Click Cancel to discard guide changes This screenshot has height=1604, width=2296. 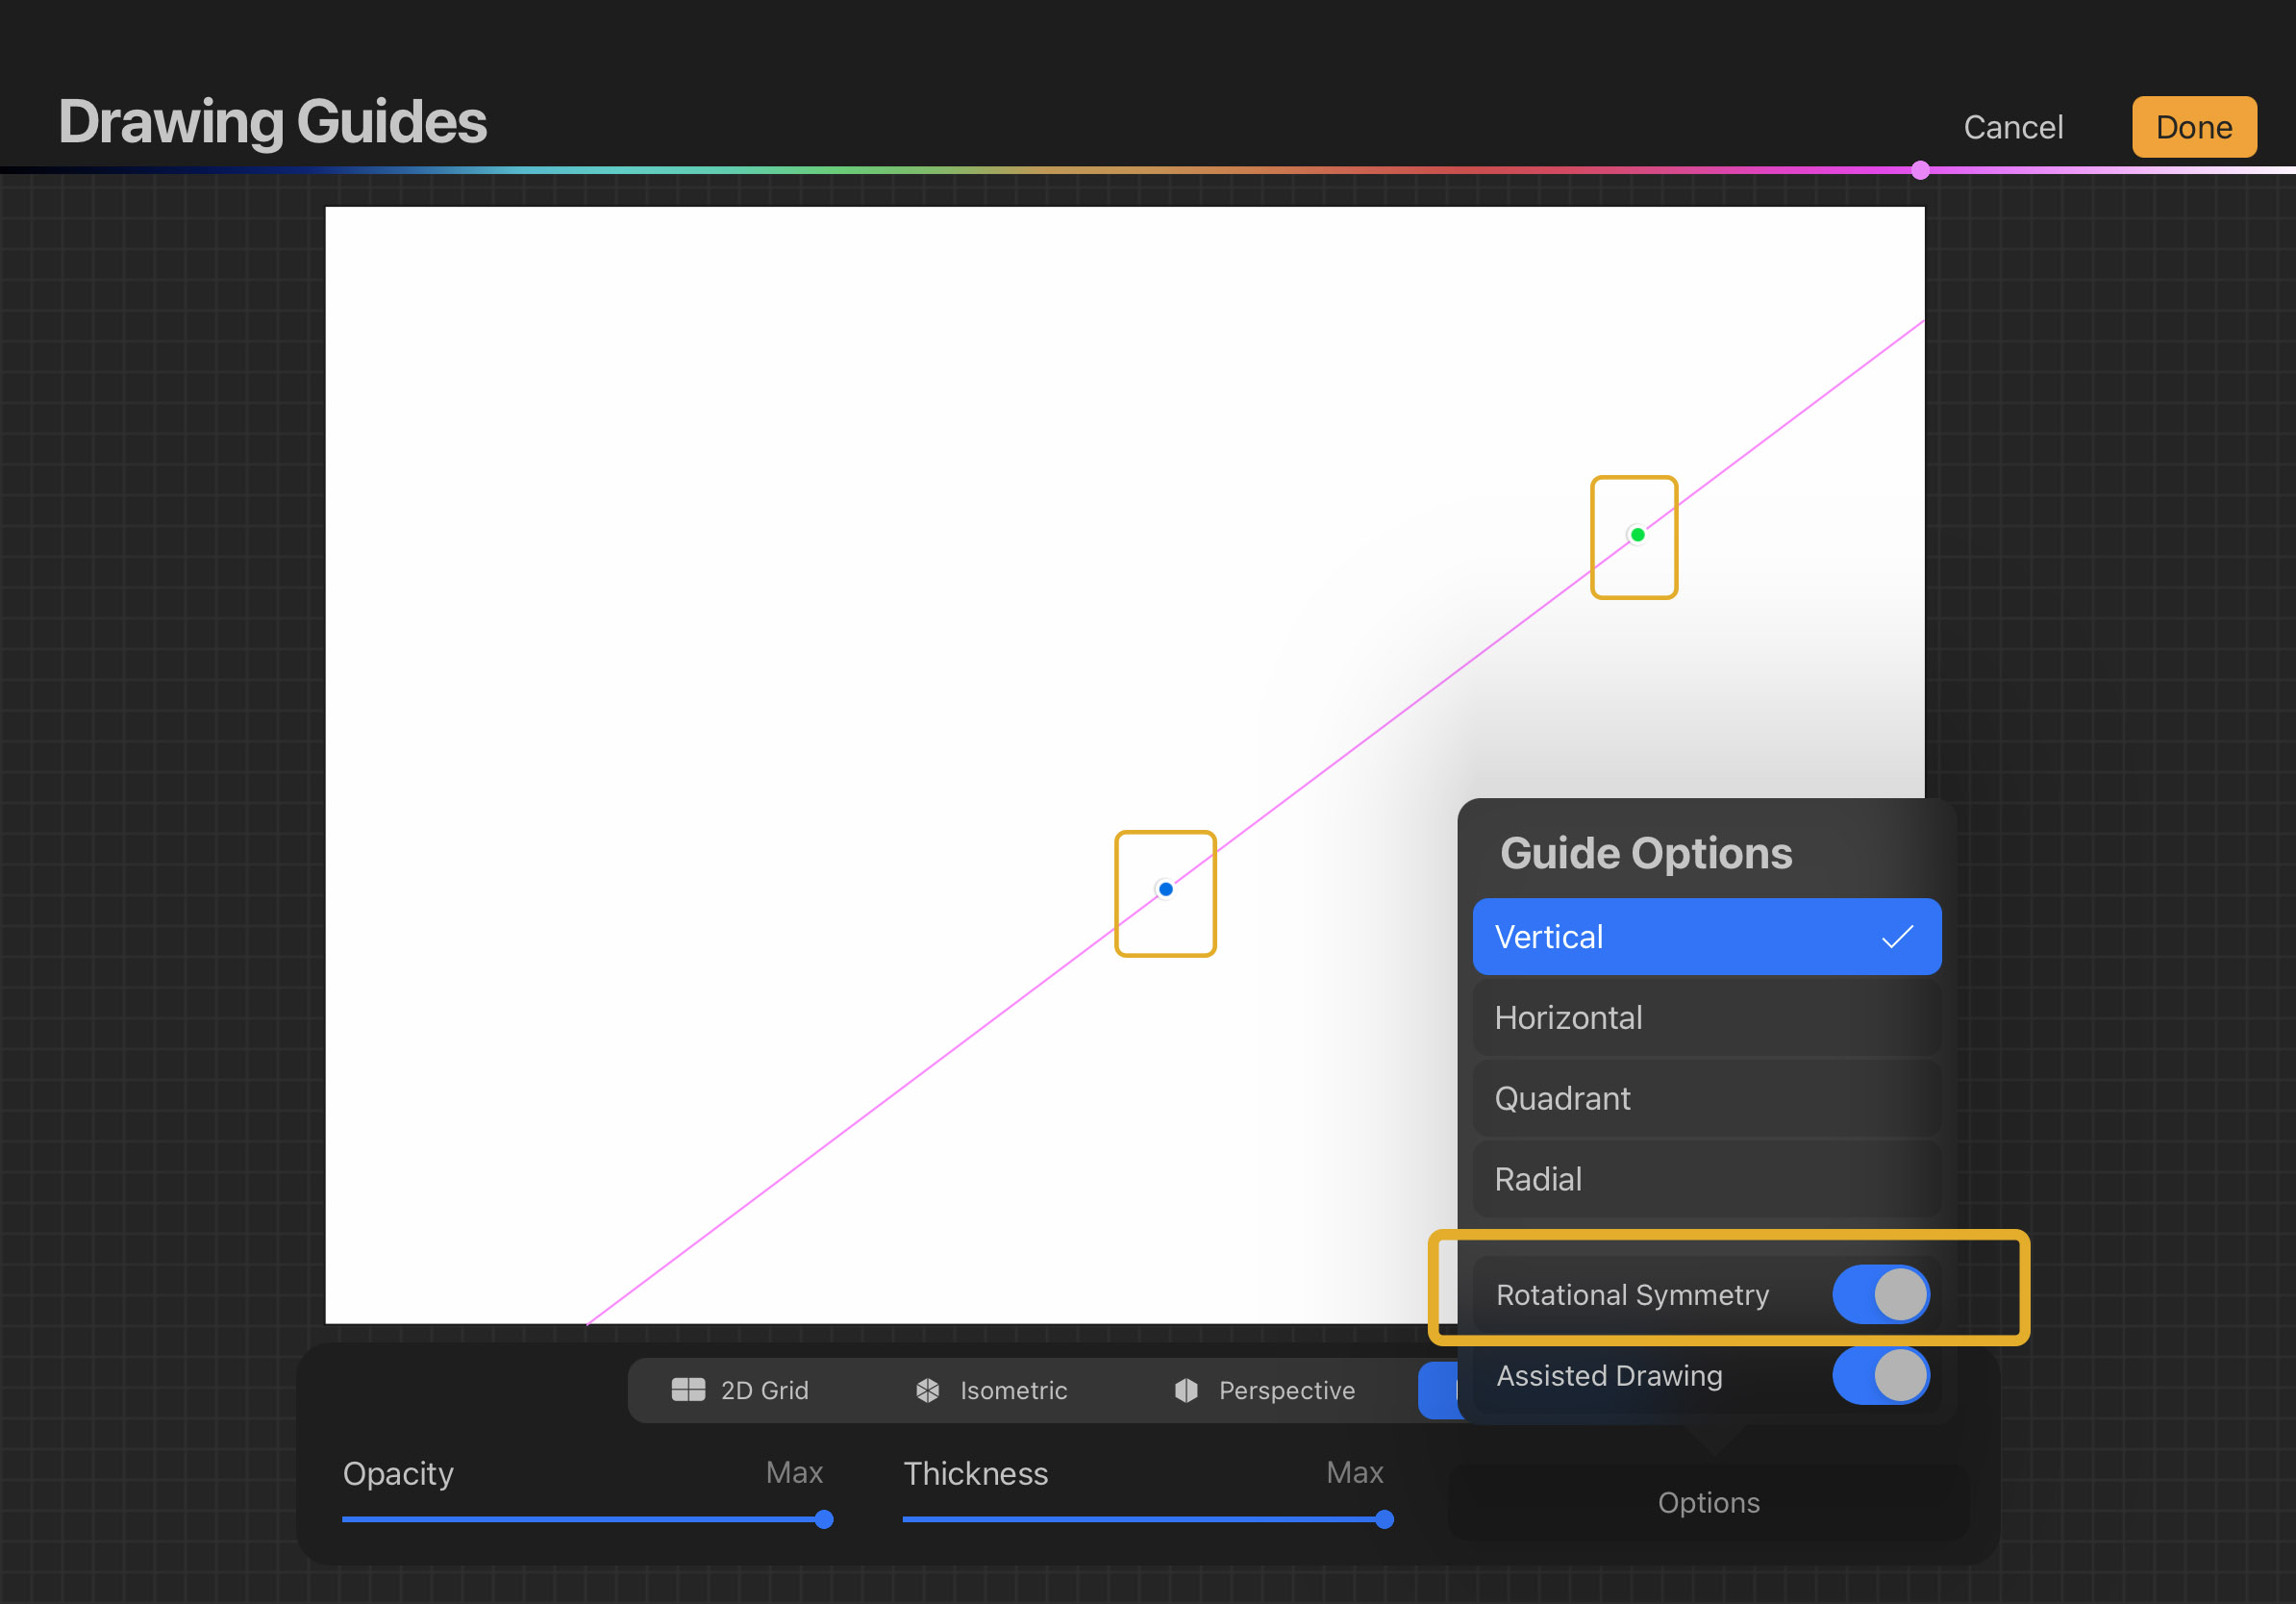point(2012,127)
